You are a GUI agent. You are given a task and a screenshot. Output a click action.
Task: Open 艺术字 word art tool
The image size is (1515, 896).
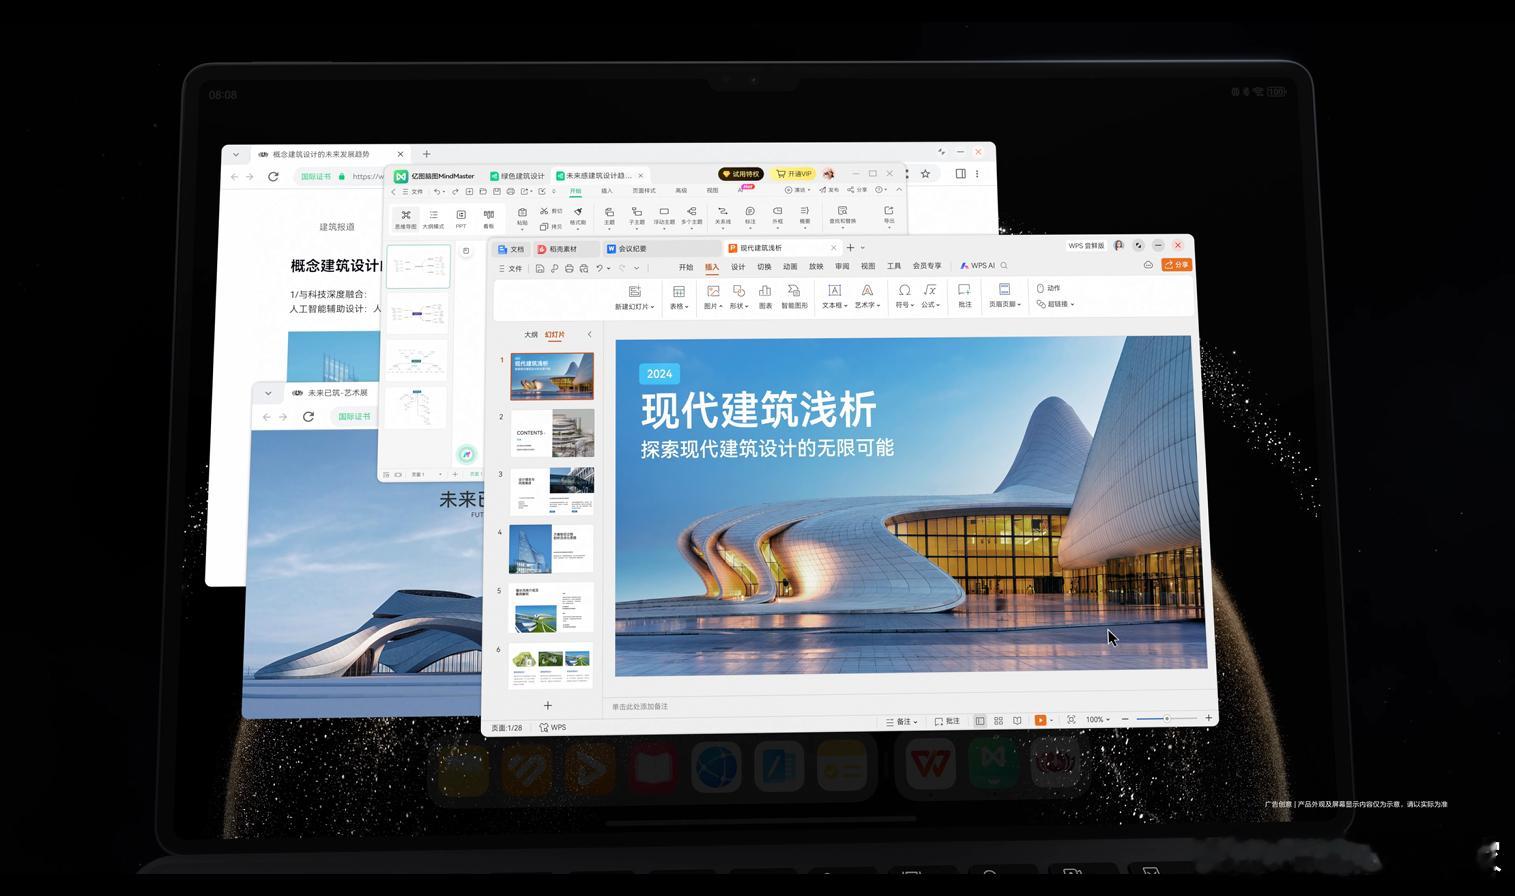click(867, 297)
